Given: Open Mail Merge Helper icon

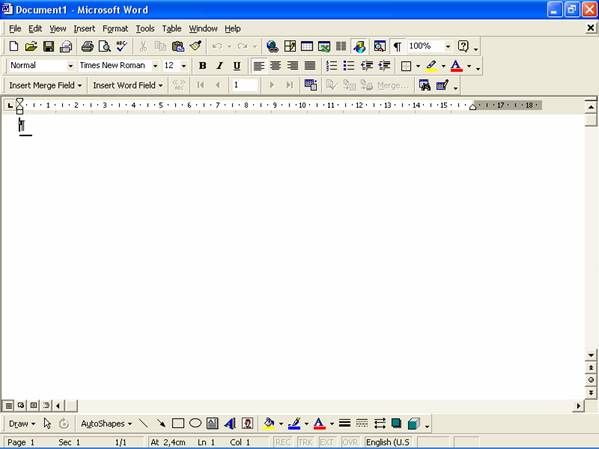Looking at the screenshot, I should (x=311, y=85).
